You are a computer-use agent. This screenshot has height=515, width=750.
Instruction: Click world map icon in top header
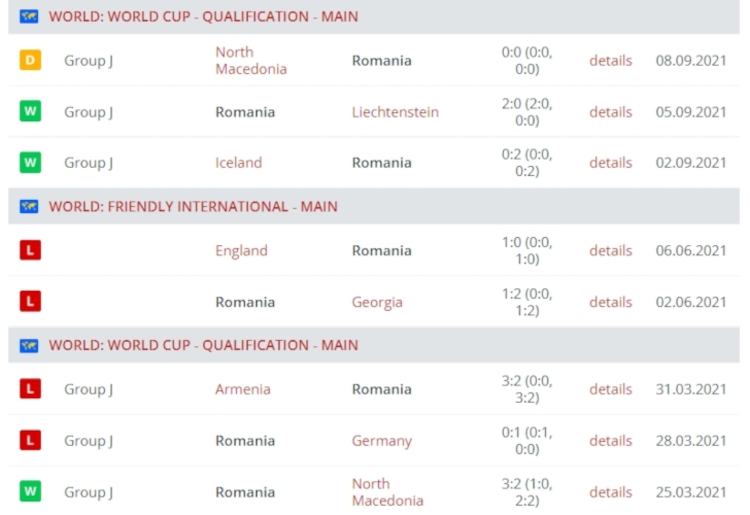click(x=29, y=17)
